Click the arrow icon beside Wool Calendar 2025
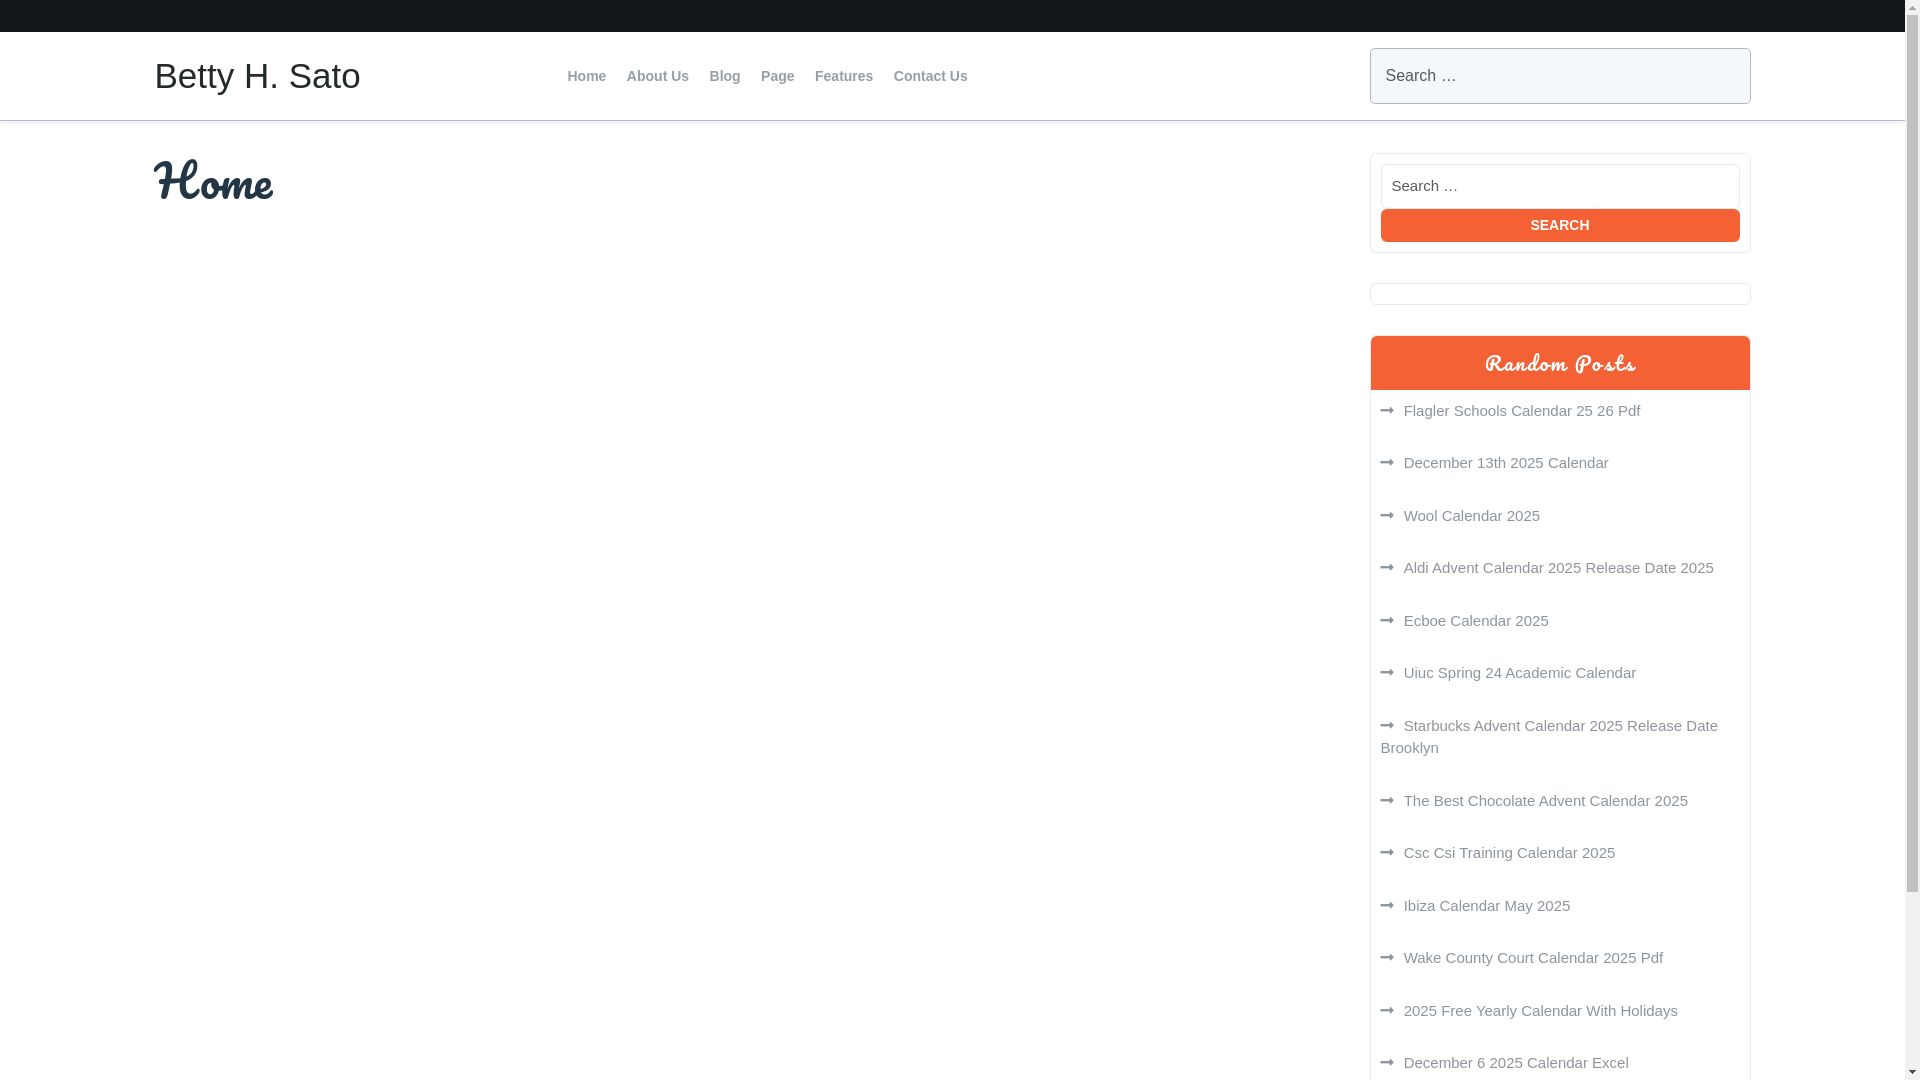 (x=1387, y=515)
